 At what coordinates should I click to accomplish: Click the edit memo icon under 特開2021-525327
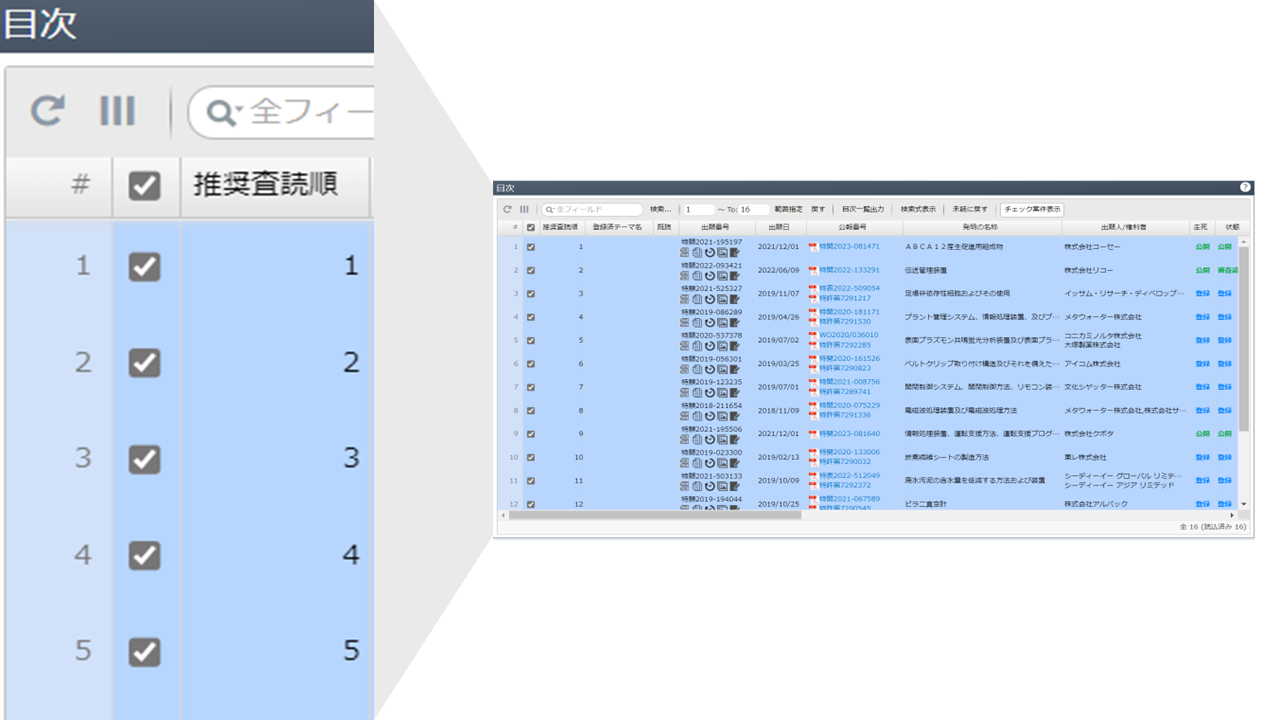point(735,299)
